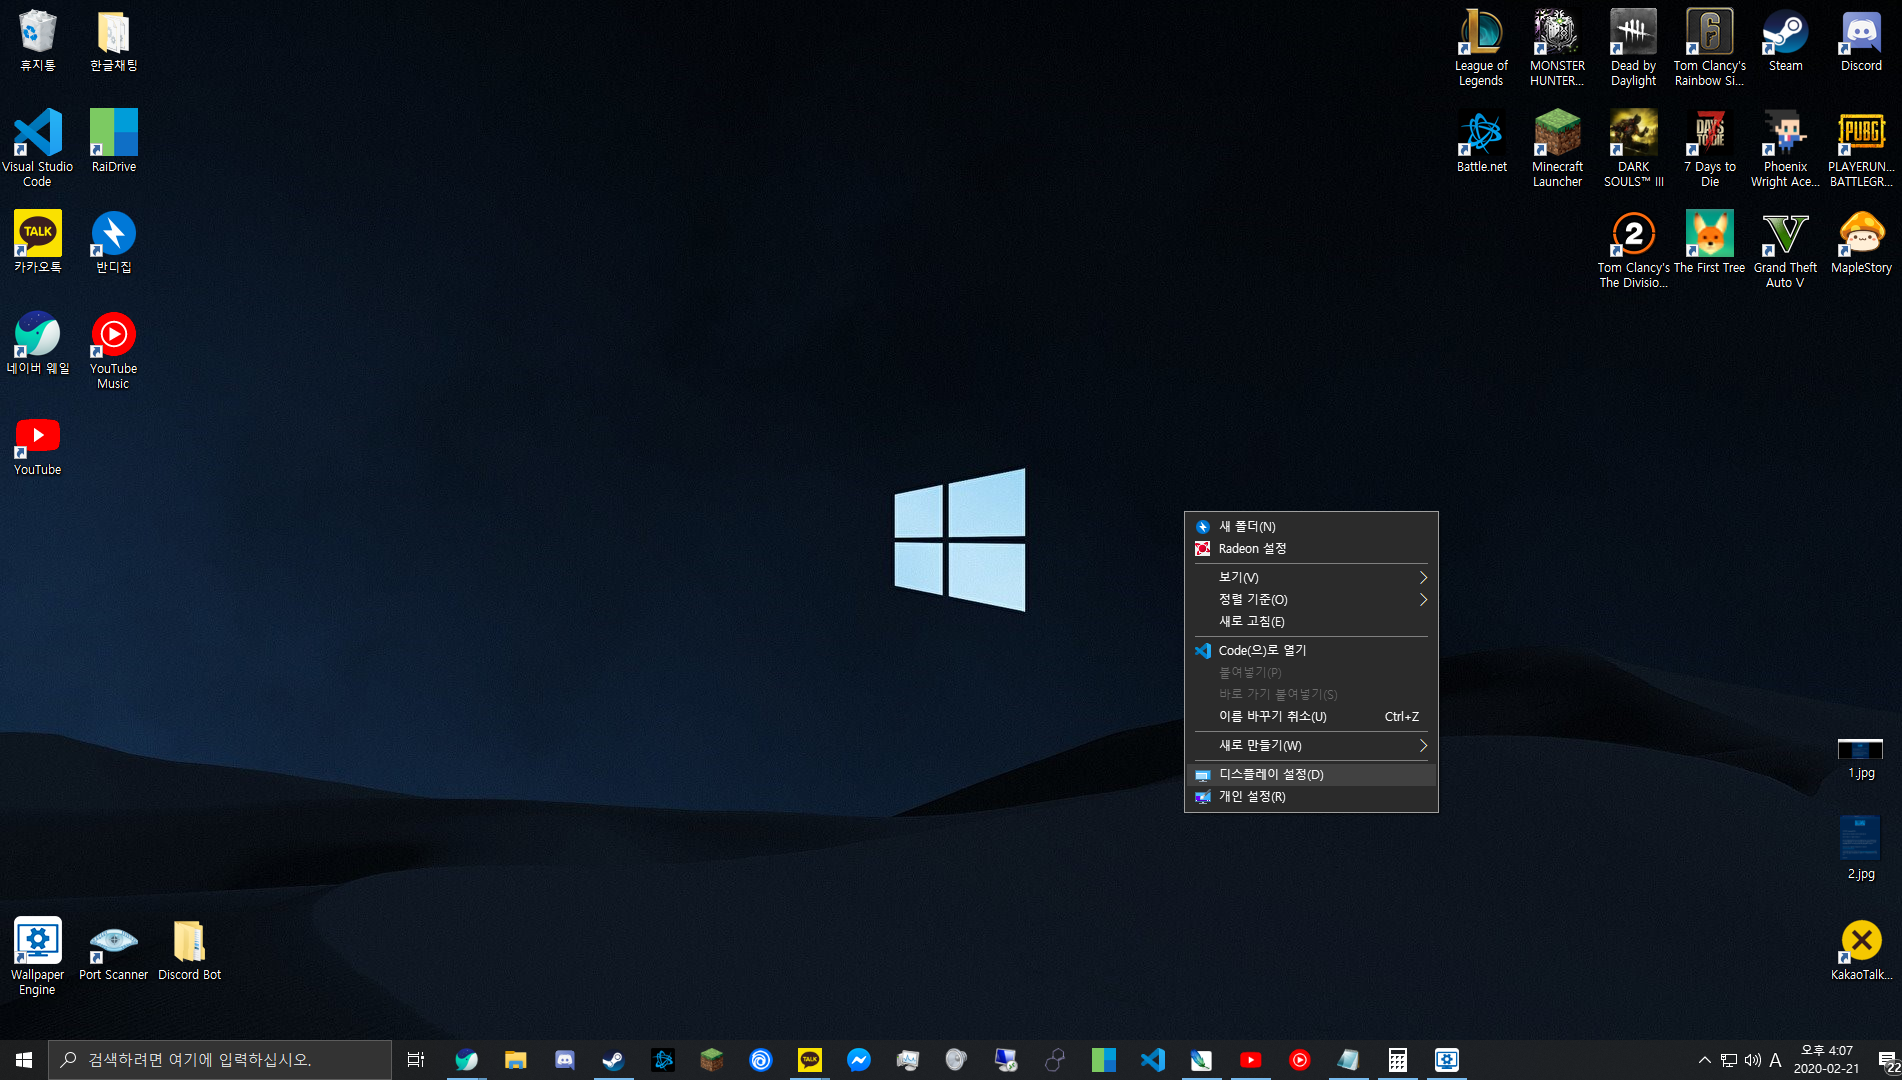Open Naver Whale from the taskbar

[467, 1060]
